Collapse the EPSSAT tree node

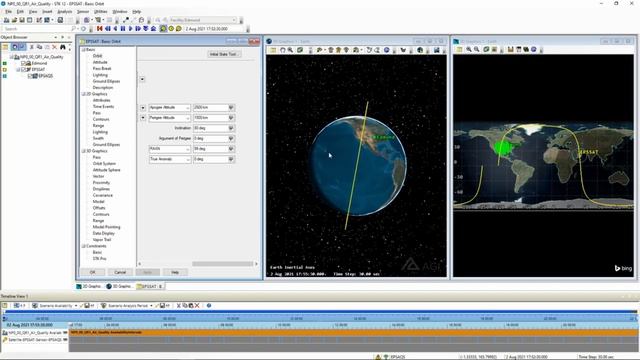pyautogui.click(x=18, y=70)
